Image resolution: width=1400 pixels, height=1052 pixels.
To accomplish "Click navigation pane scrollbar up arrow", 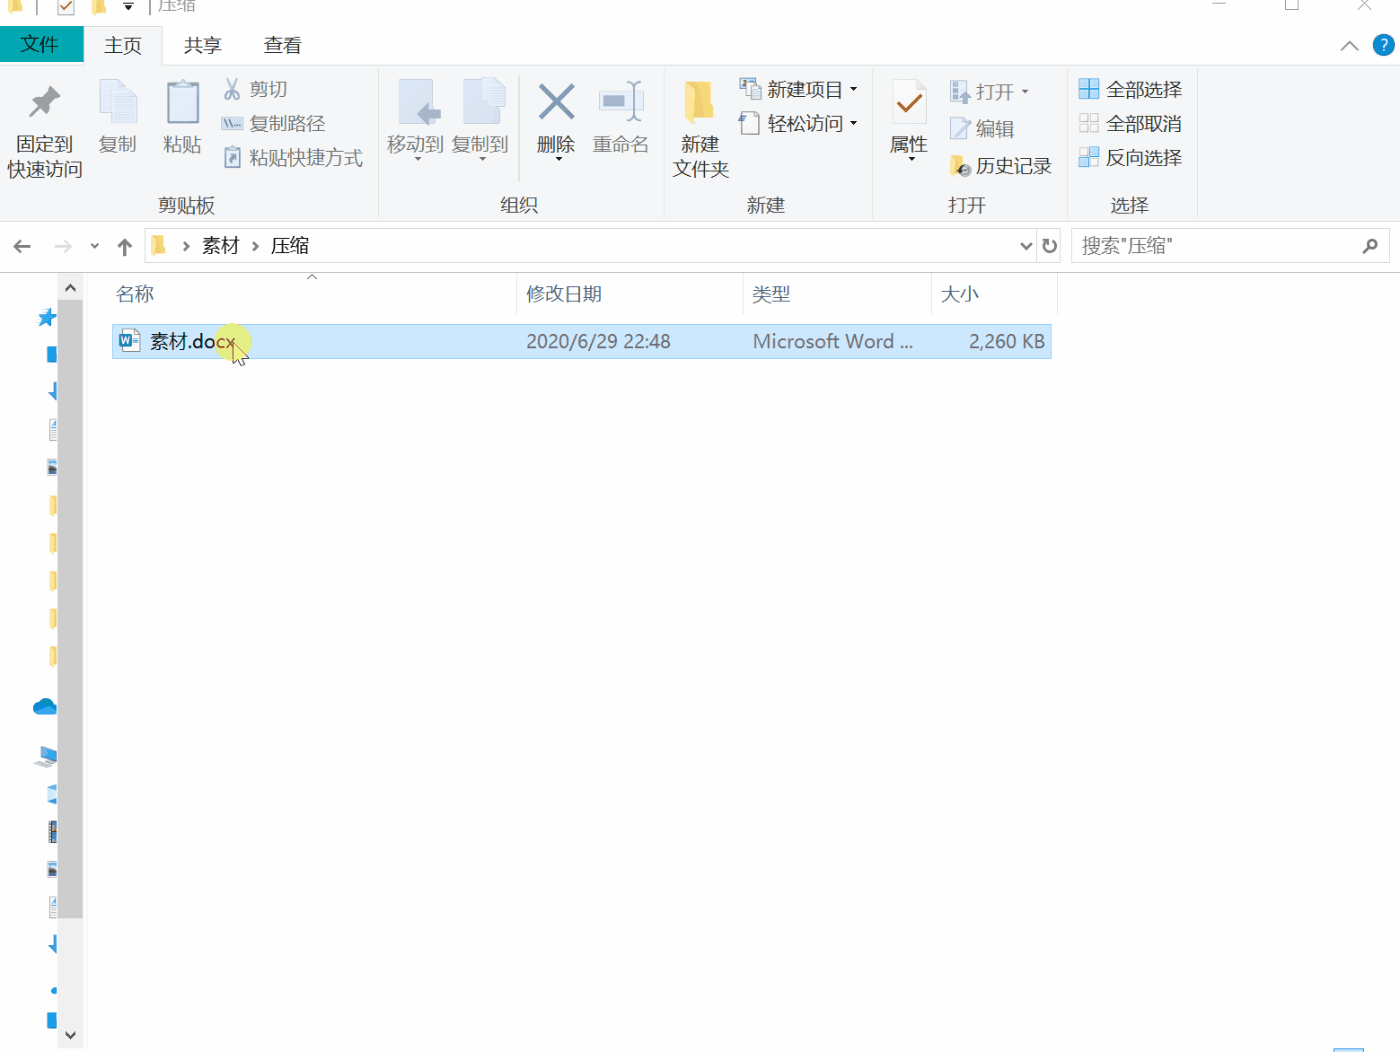I will tap(70, 288).
